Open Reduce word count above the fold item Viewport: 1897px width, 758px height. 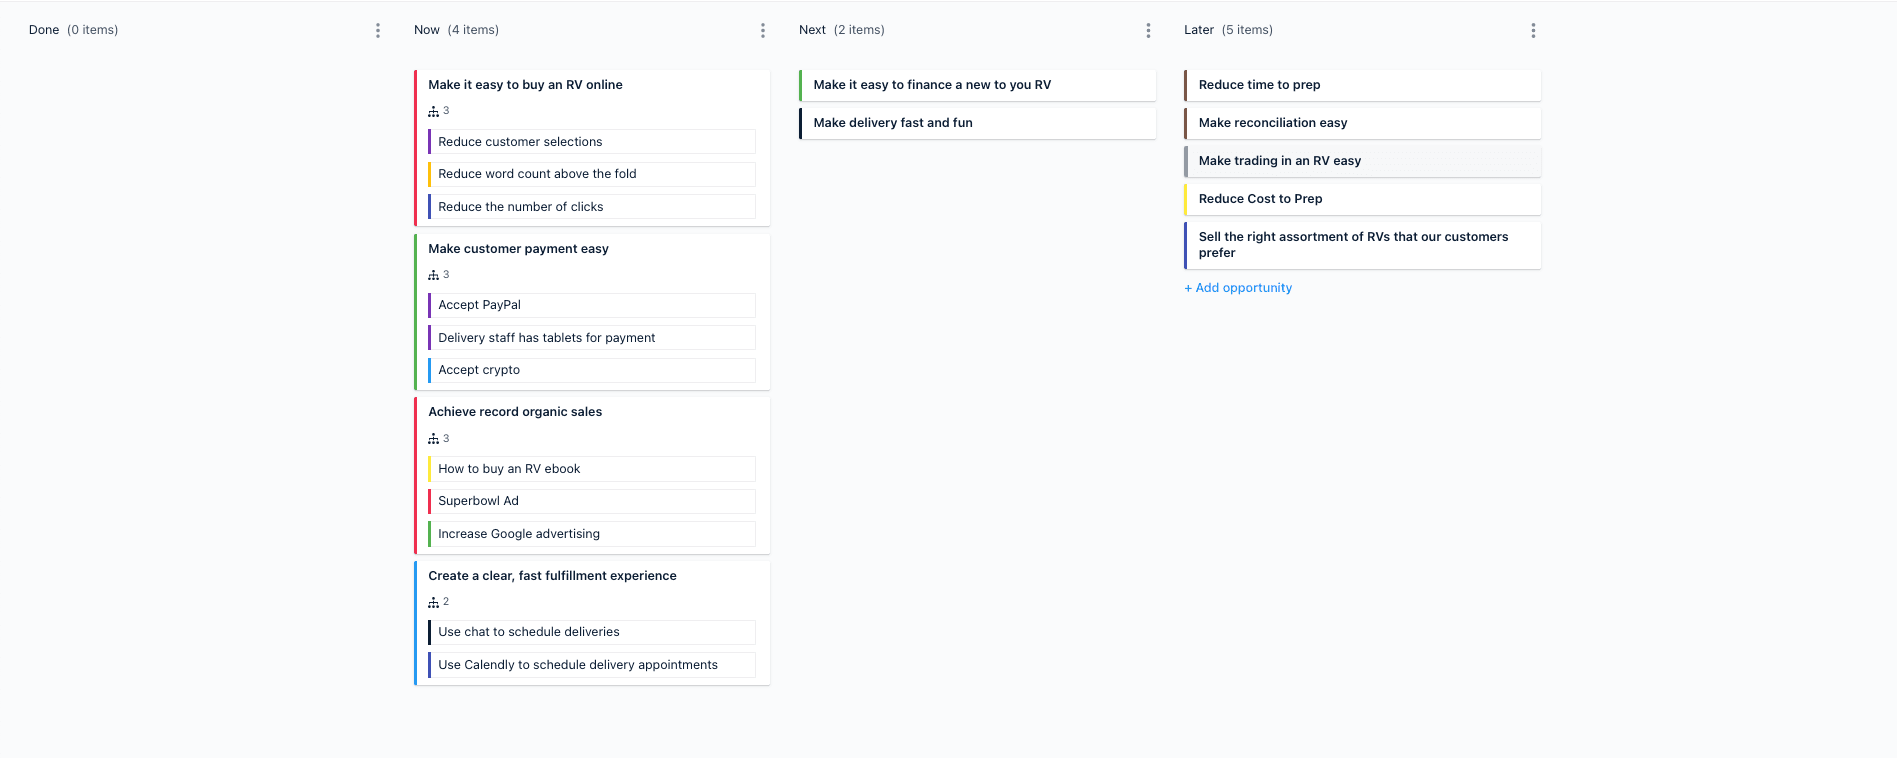tap(592, 174)
